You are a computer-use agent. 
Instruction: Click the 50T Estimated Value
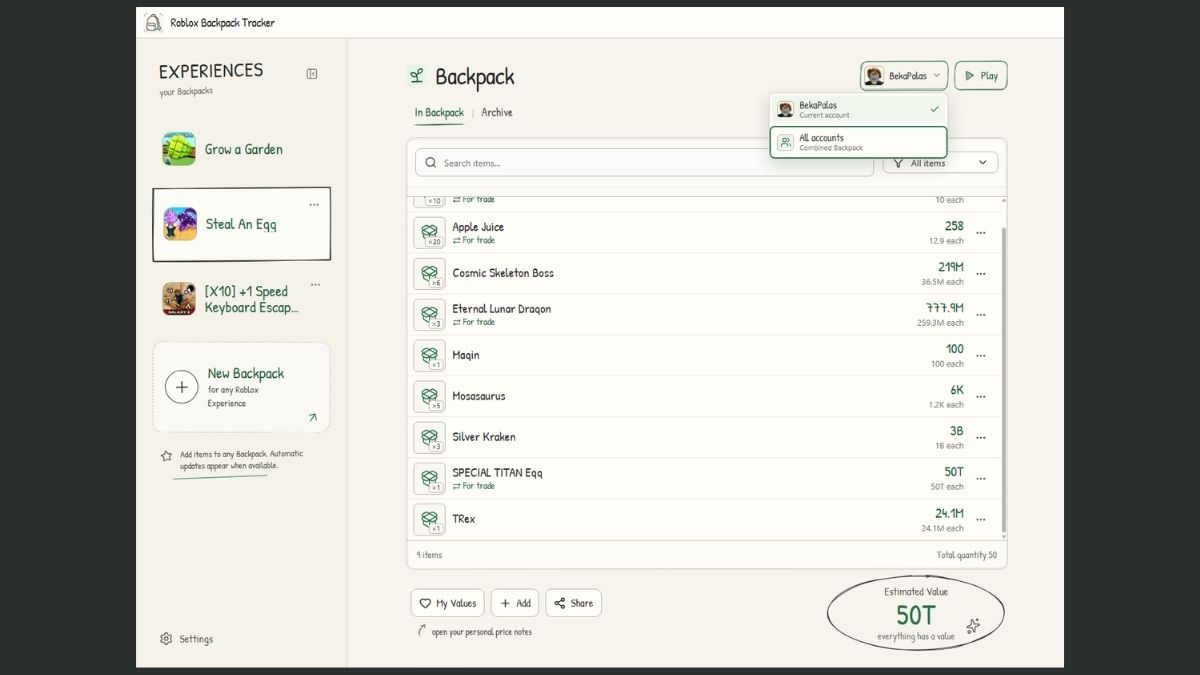pos(916,614)
